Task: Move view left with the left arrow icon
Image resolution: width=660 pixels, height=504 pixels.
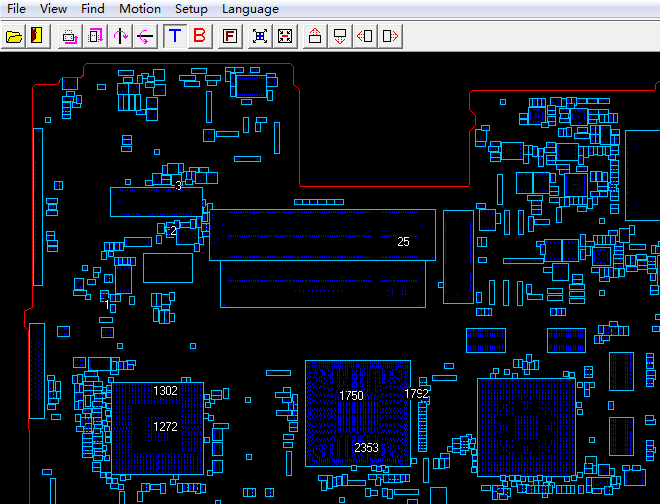Action: click(x=365, y=36)
